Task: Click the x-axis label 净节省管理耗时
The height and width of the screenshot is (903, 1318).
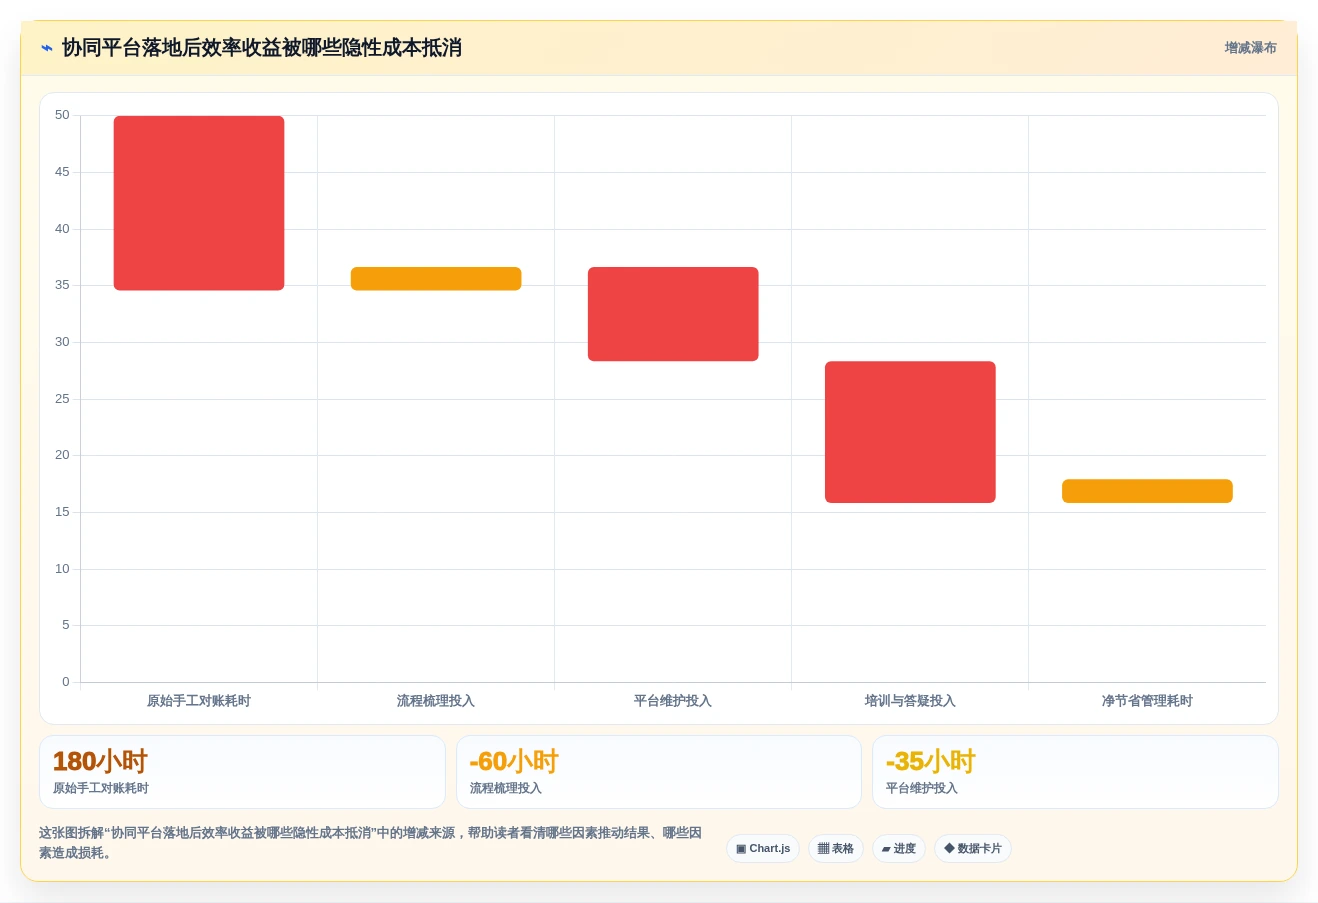Action: [1147, 701]
